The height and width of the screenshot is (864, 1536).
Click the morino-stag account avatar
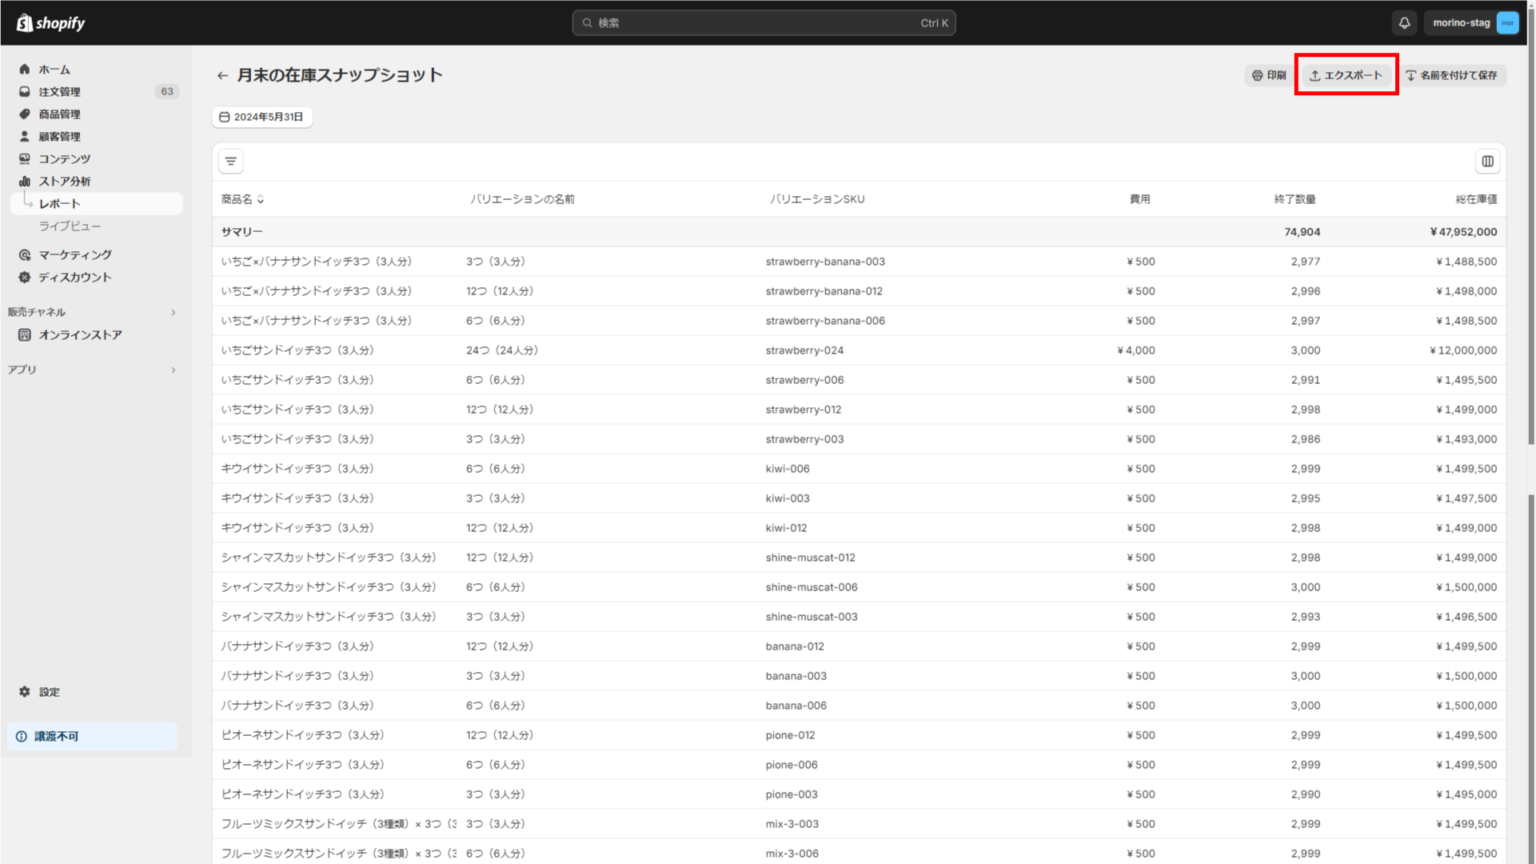[x=1507, y=23]
